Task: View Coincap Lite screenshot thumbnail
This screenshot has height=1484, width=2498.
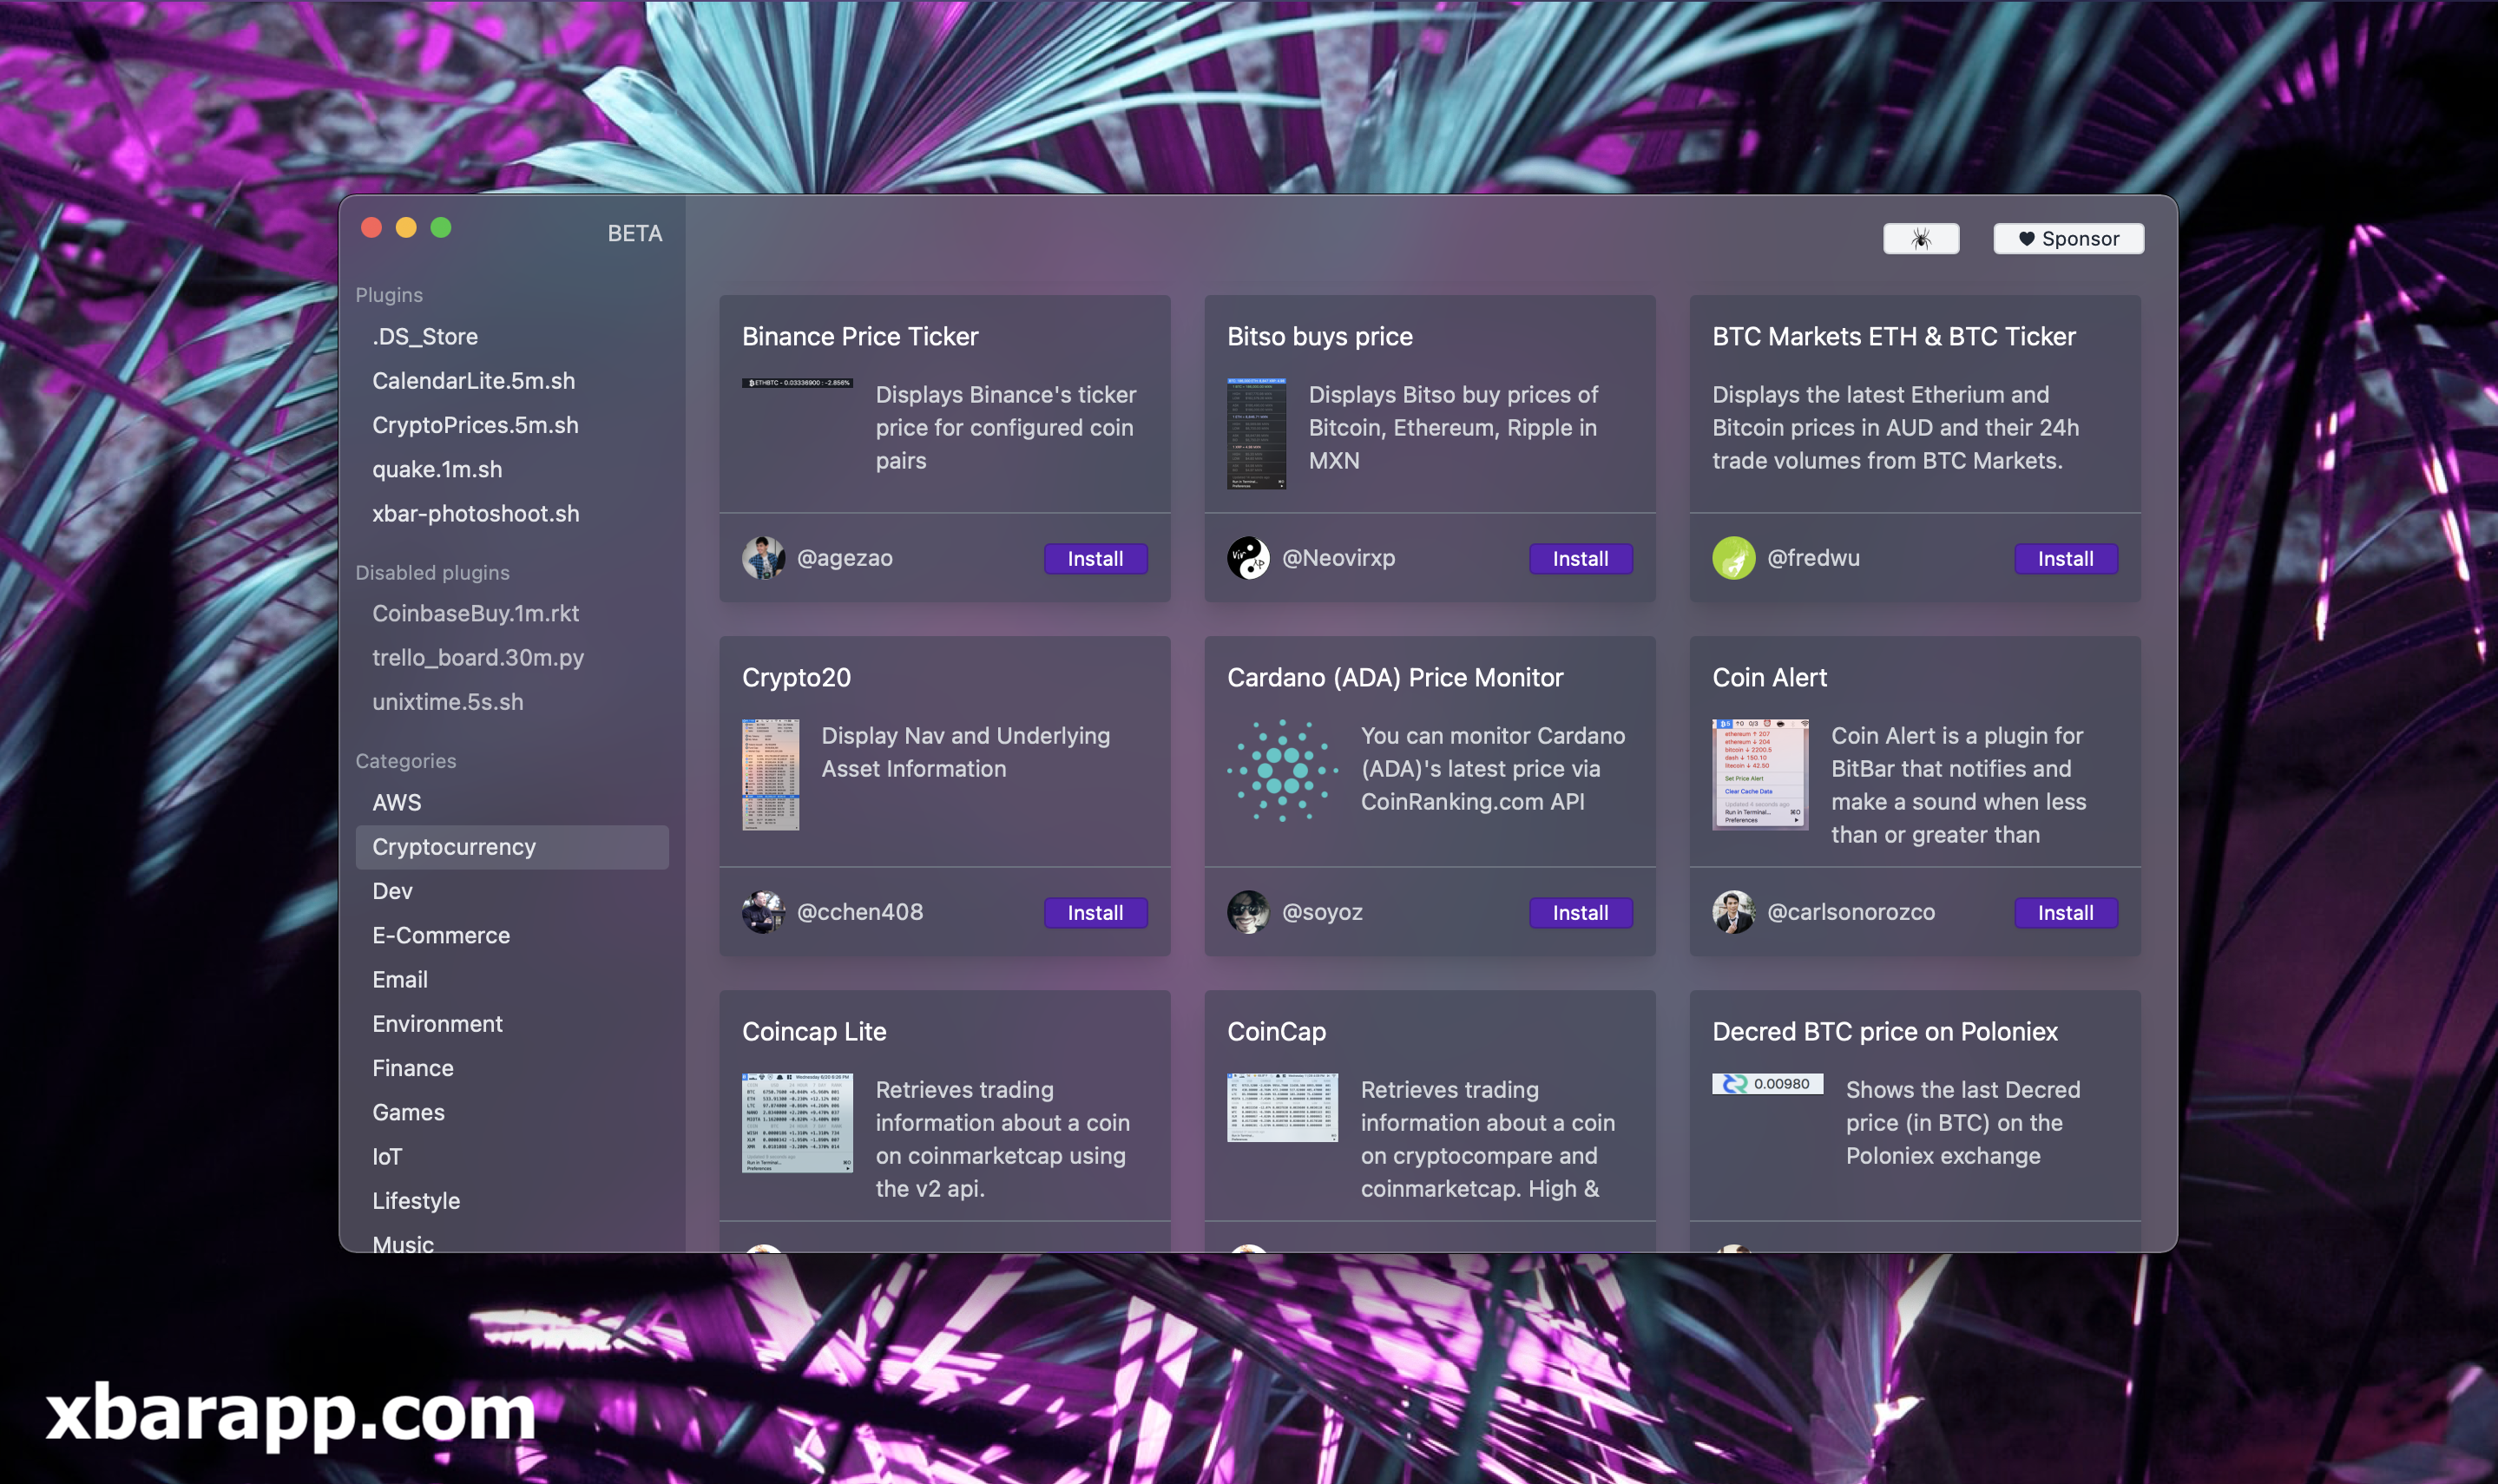Action: pos(797,1123)
